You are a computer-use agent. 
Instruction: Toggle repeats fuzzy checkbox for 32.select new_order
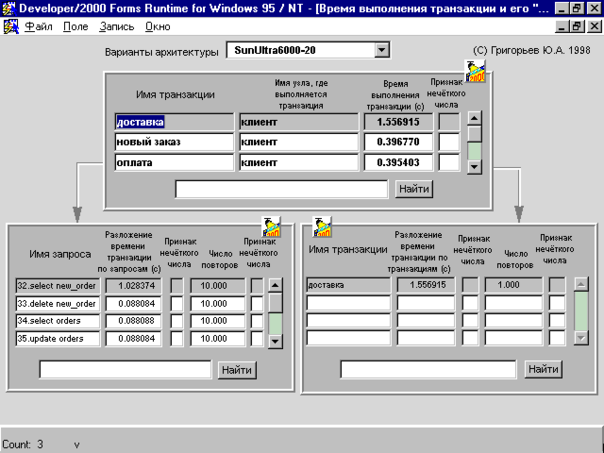(x=257, y=286)
